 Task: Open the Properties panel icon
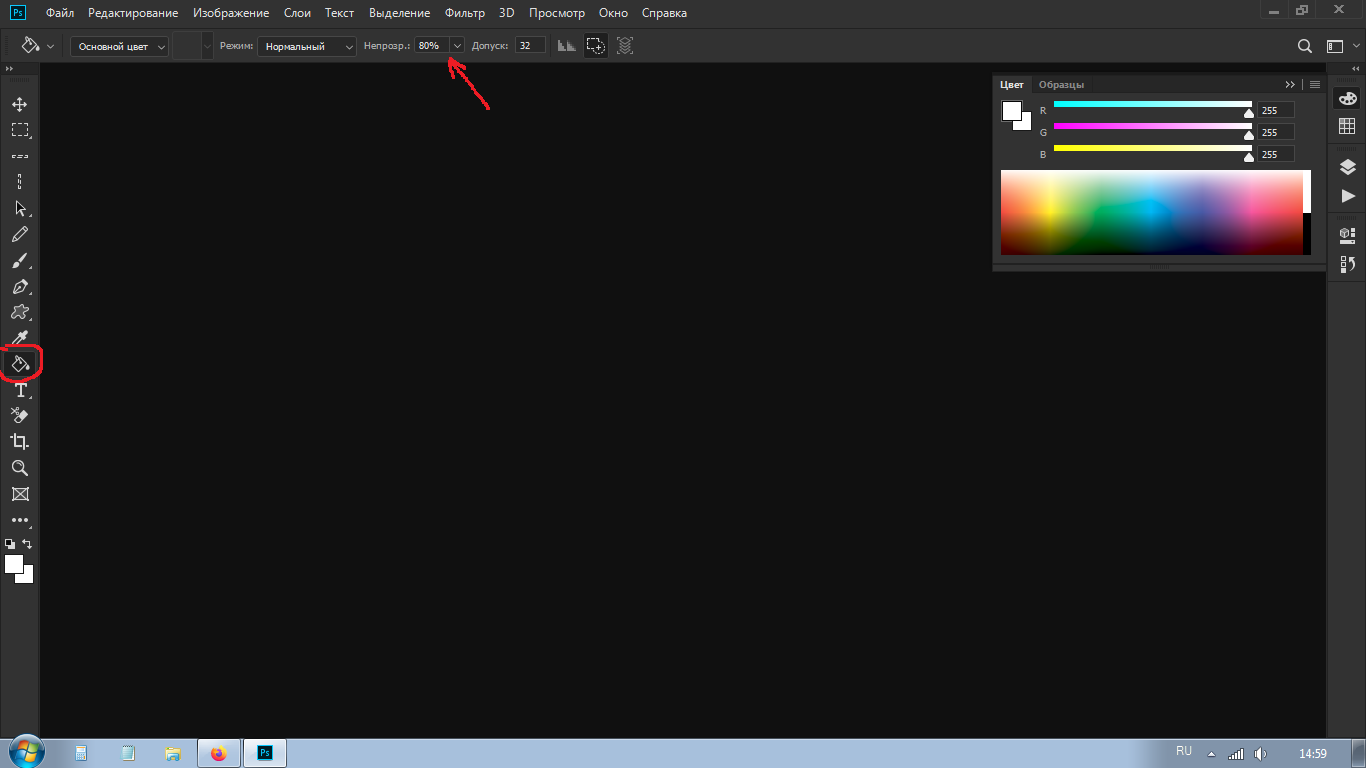[x=1347, y=236]
